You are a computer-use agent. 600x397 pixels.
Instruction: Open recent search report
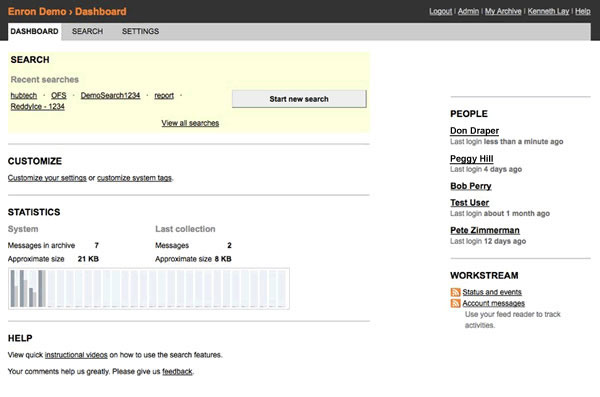[x=164, y=95]
